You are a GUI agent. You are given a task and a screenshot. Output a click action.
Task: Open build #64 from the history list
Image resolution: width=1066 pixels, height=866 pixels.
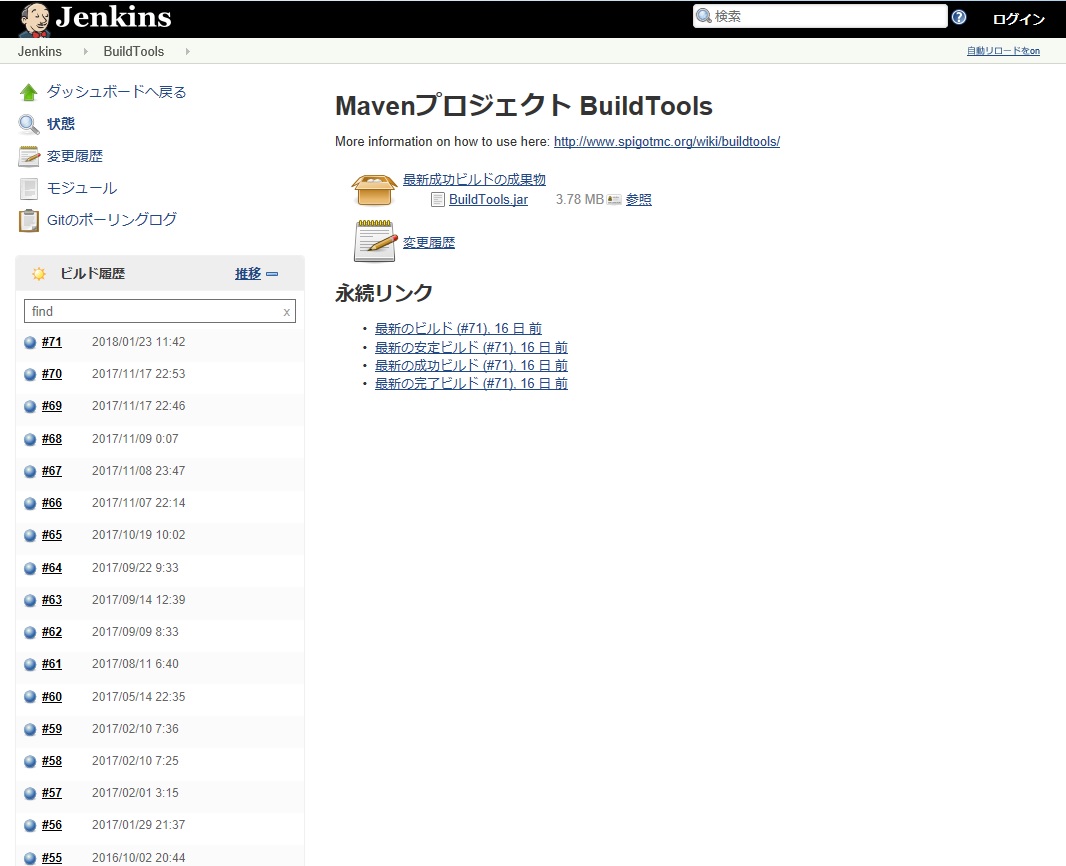pos(52,568)
